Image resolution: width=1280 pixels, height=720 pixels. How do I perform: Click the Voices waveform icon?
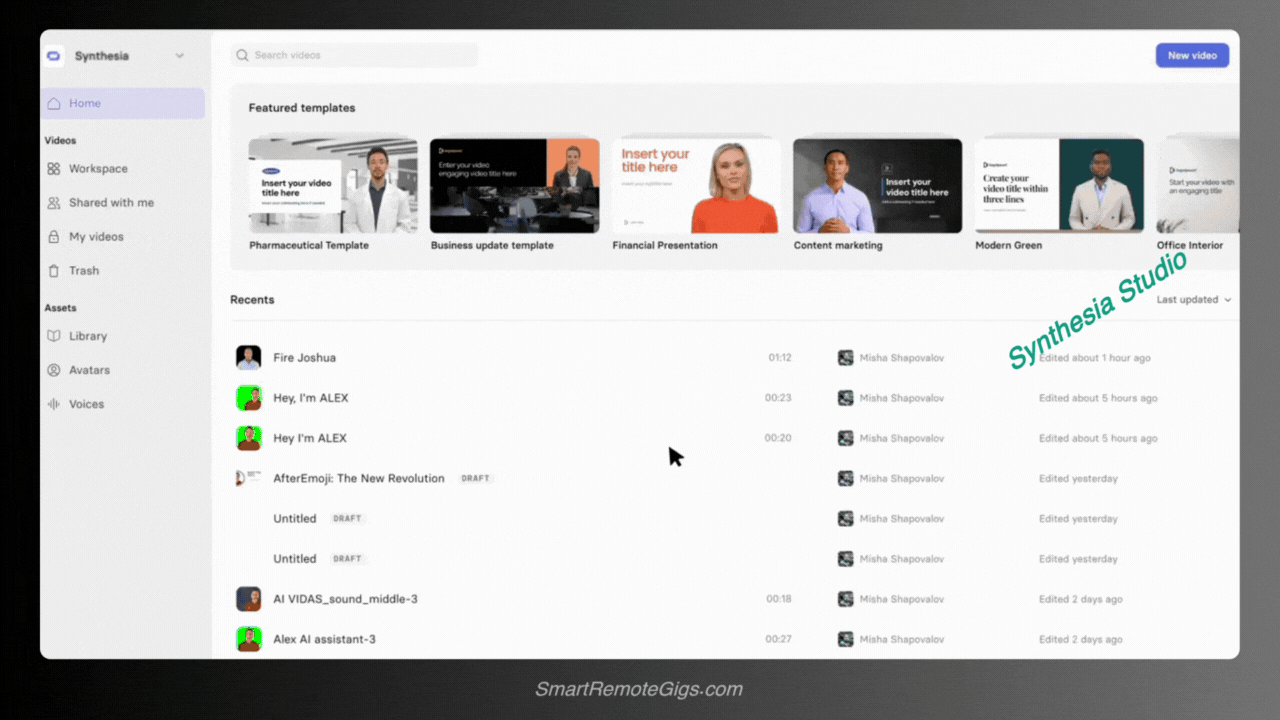coord(54,404)
